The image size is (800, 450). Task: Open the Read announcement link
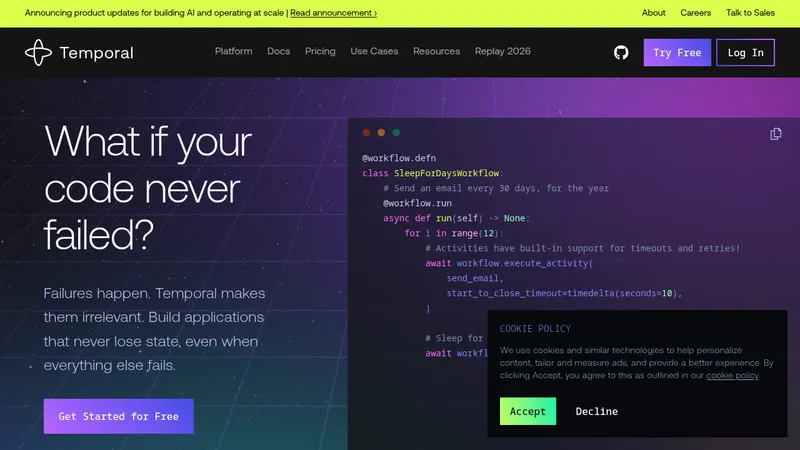(x=334, y=13)
